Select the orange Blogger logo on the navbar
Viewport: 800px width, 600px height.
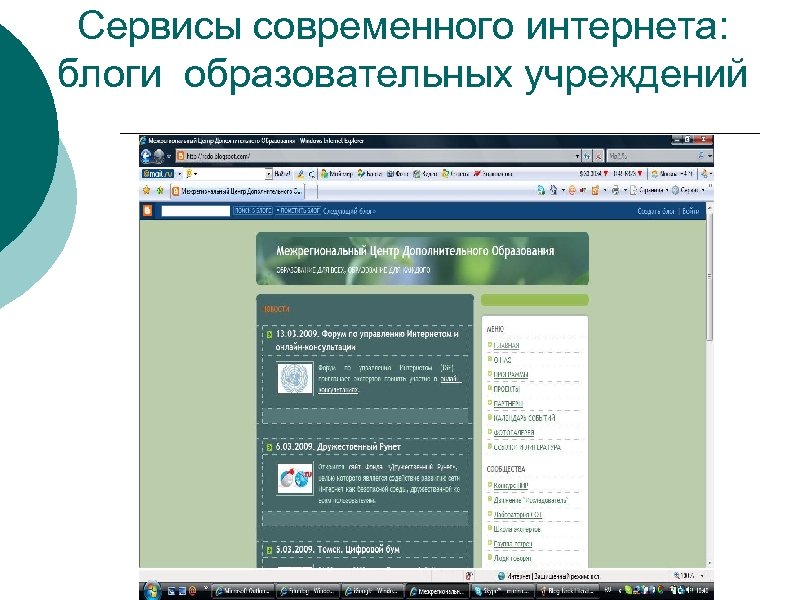click(149, 210)
